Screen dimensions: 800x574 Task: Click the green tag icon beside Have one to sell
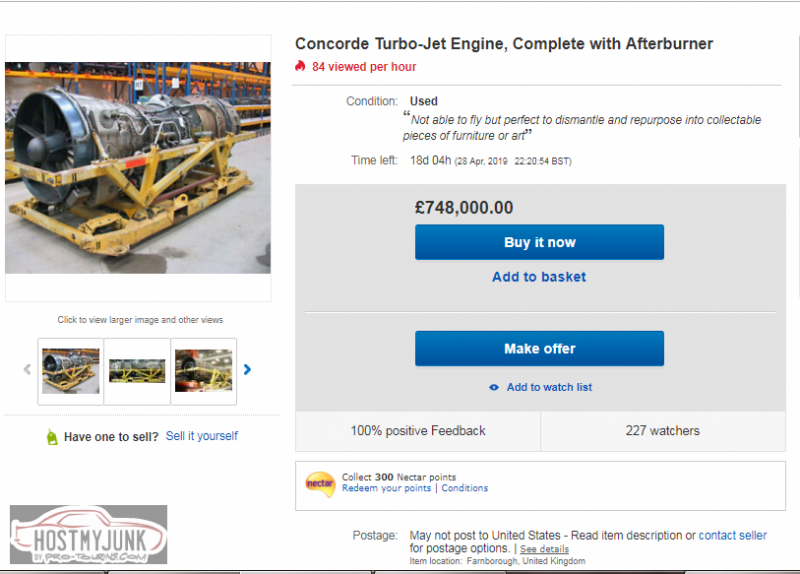point(52,437)
